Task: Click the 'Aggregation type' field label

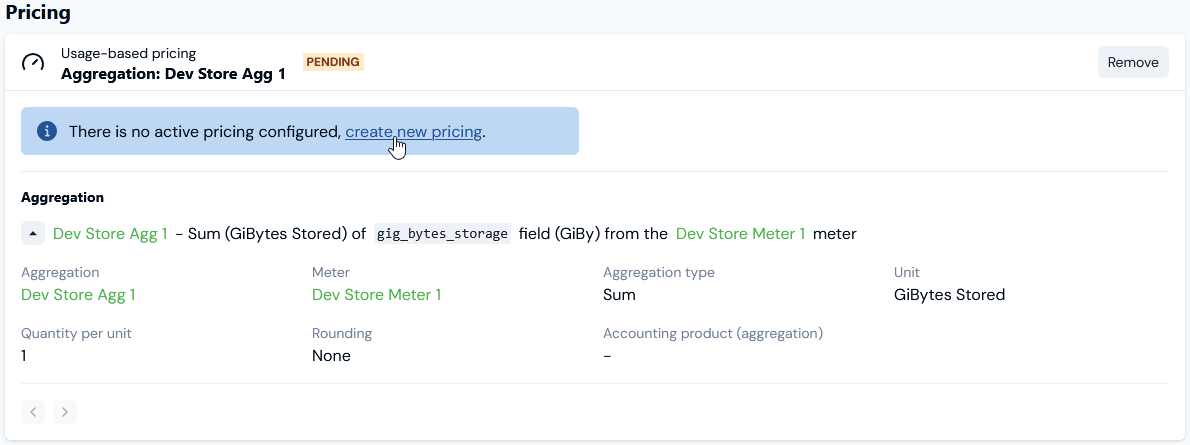Action: (x=659, y=272)
